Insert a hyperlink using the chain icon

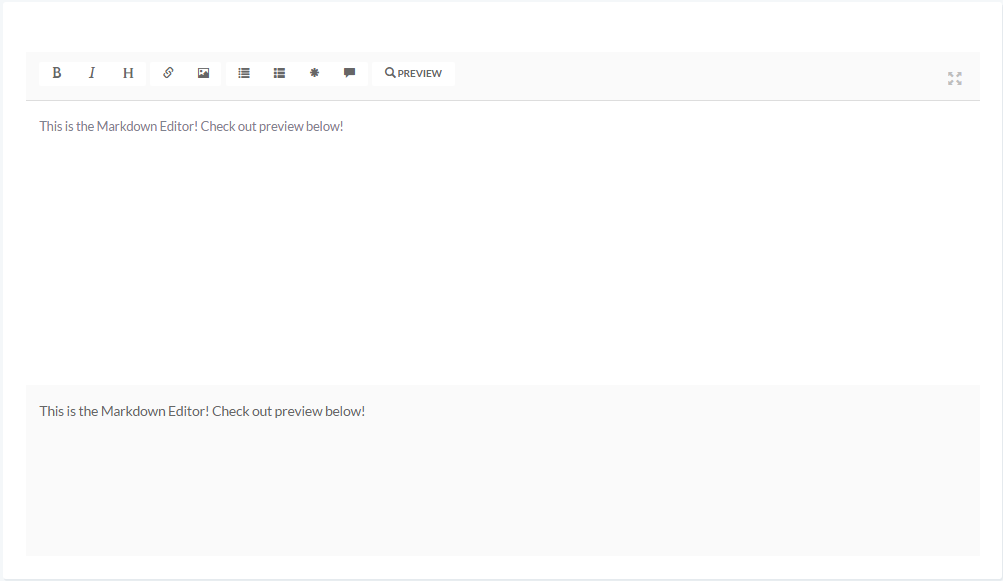coord(168,73)
